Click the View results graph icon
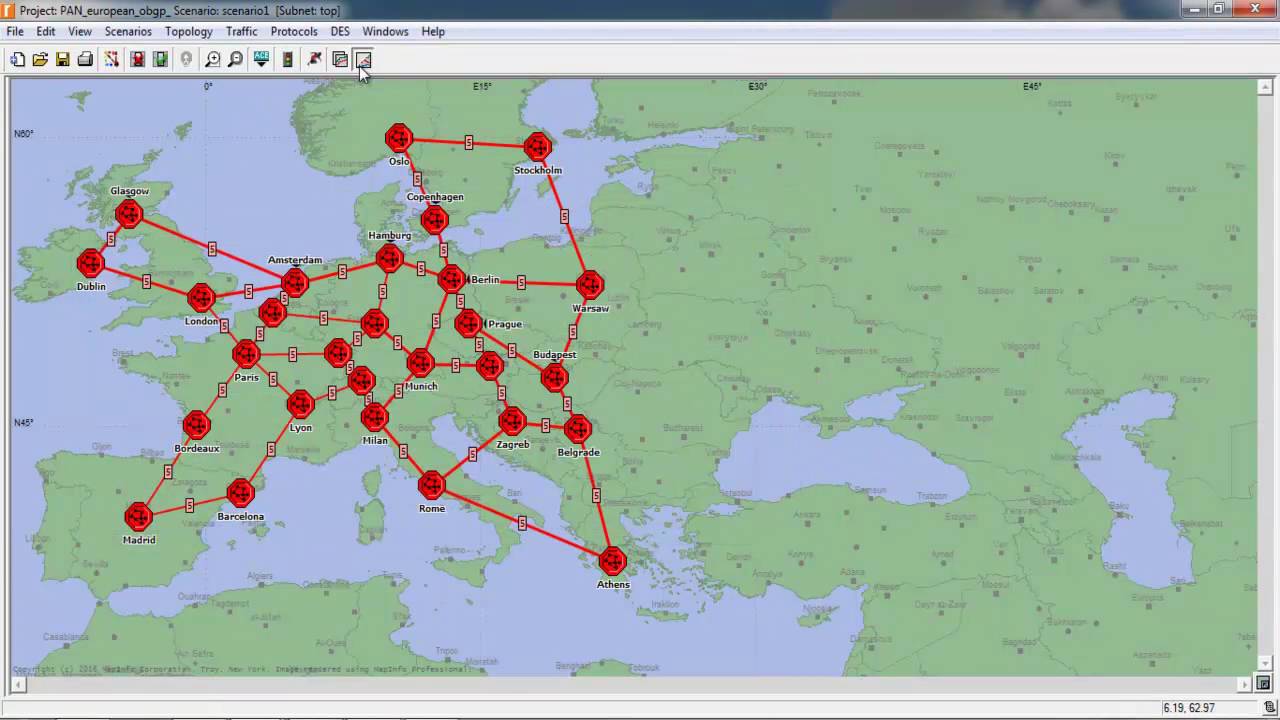Screen dimensions: 1280x720 click(340, 60)
